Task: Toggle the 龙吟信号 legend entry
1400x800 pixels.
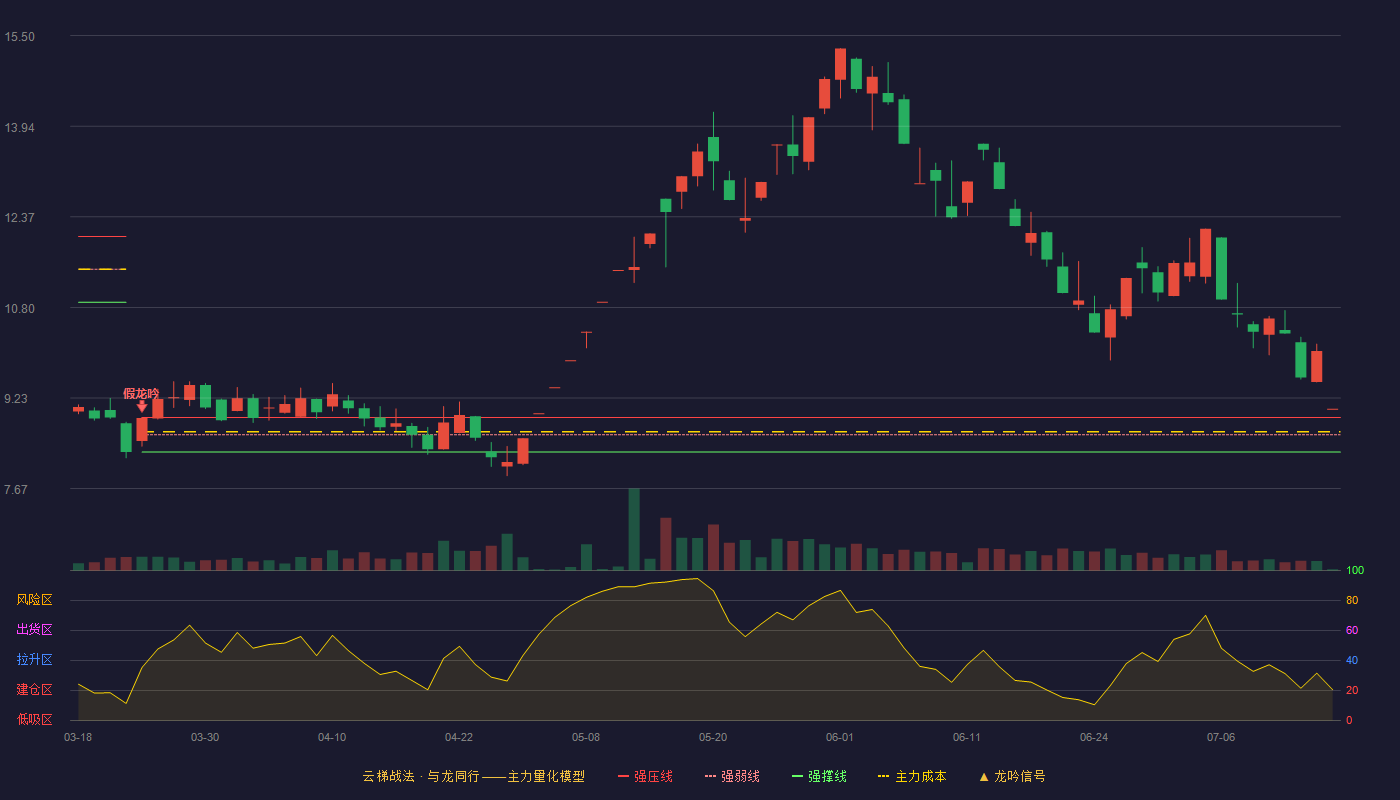Action: coord(1012,776)
